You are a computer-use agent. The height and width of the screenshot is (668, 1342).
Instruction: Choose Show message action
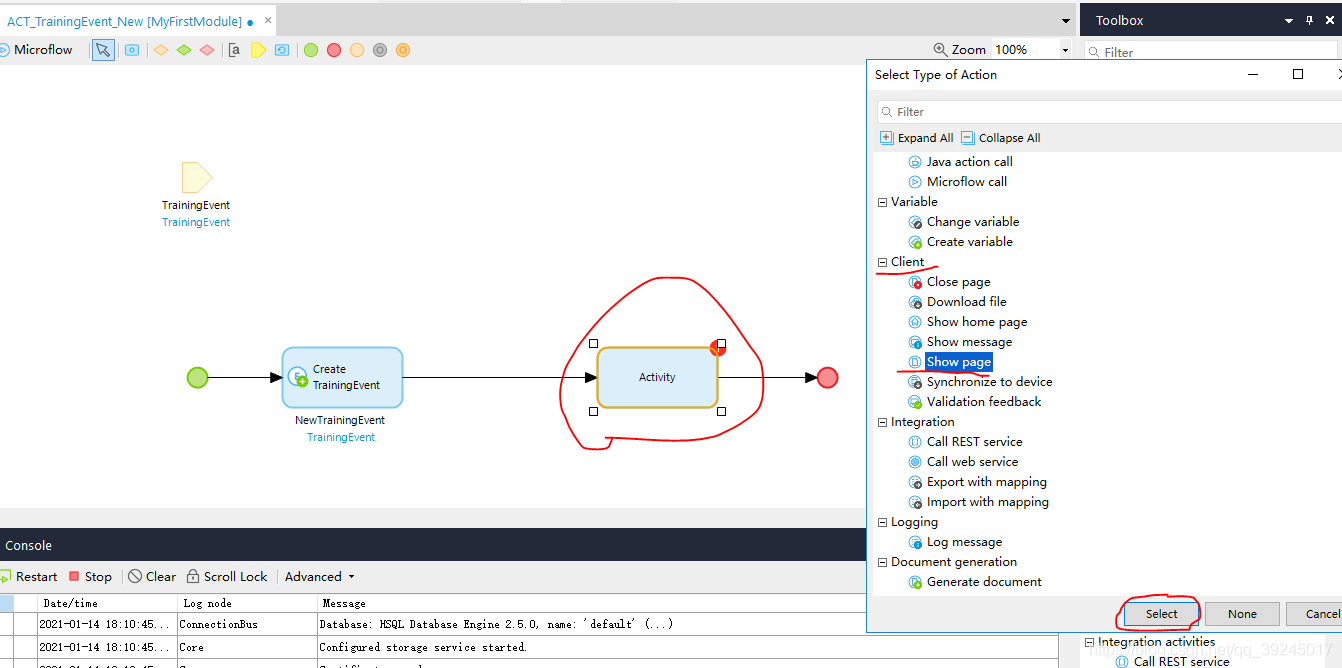969,342
